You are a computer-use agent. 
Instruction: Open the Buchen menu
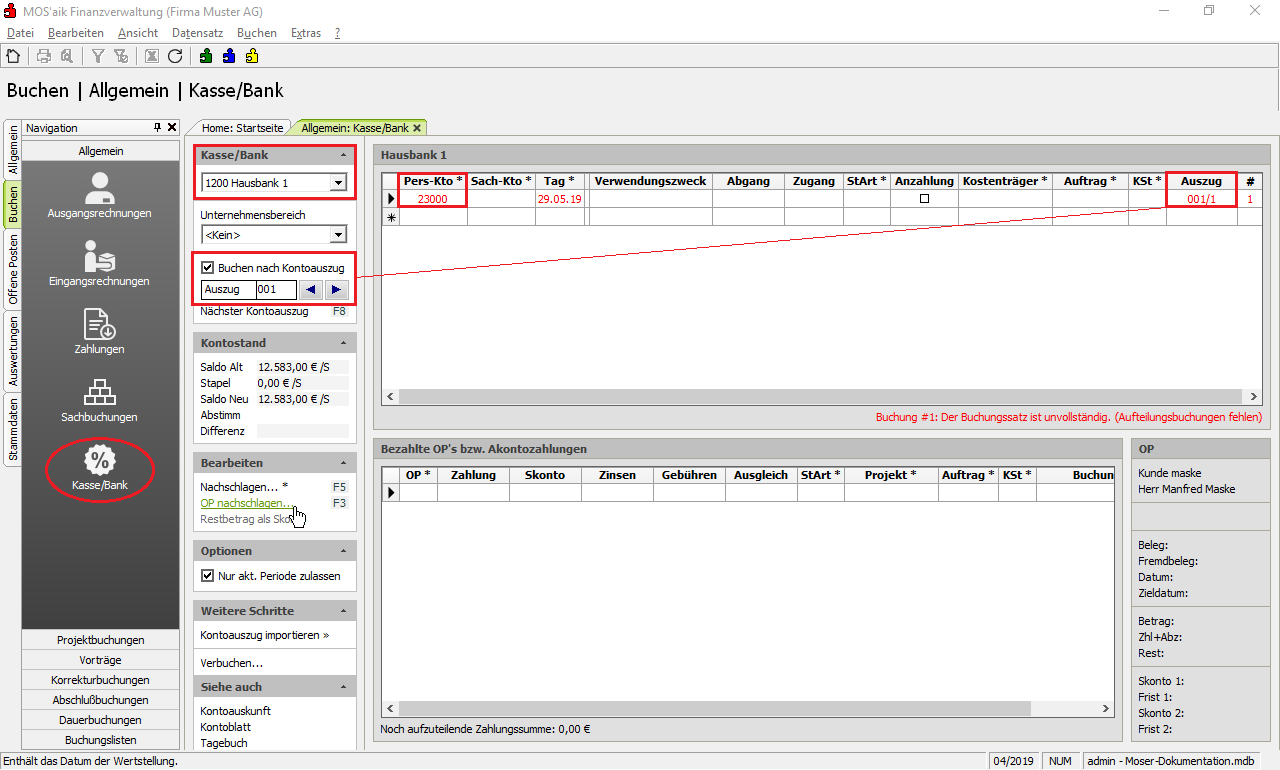tap(257, 33)
